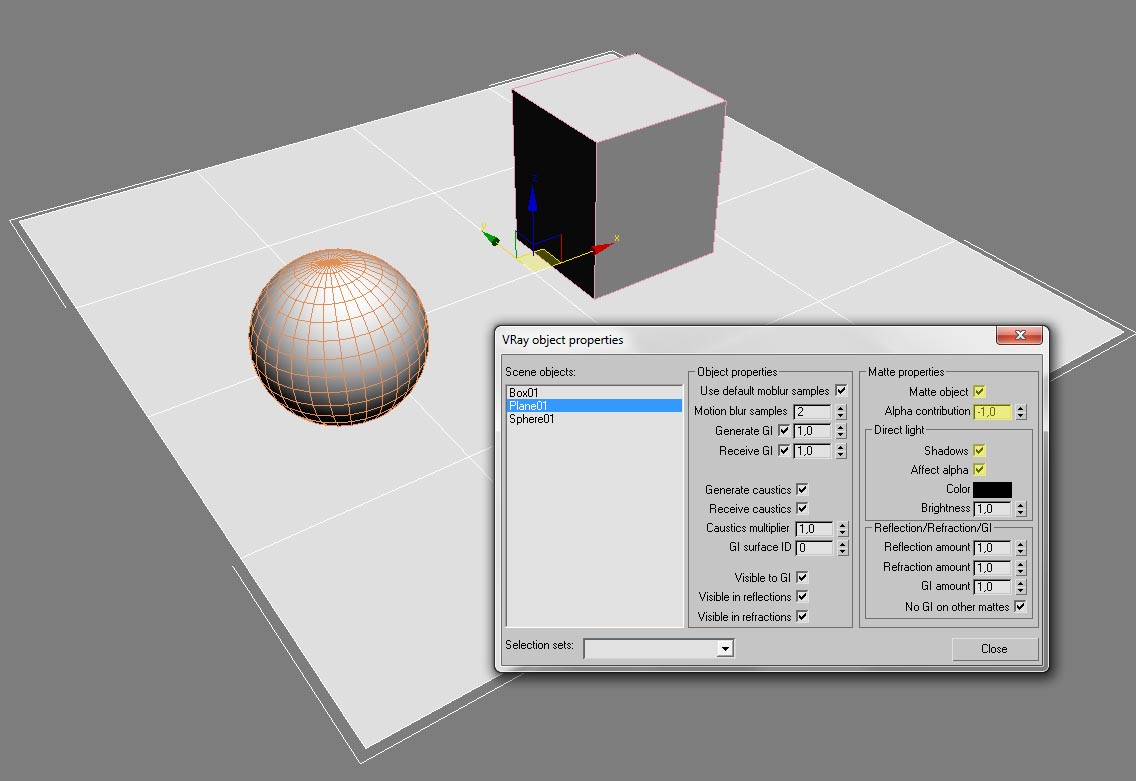
Task: Toggle the Receive GI checkbox
Action: point(784,450)
